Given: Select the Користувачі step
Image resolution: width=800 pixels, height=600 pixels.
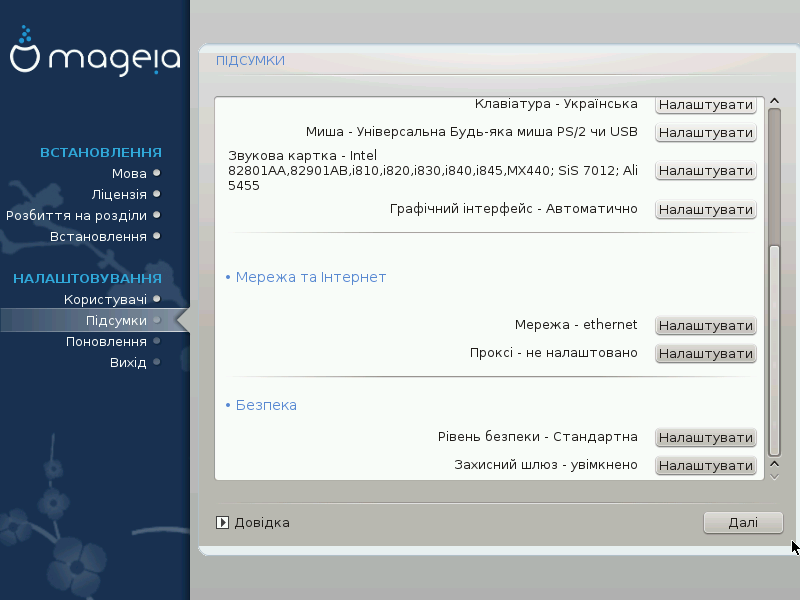Looking at the screenshot, I should tap(105, 299).
